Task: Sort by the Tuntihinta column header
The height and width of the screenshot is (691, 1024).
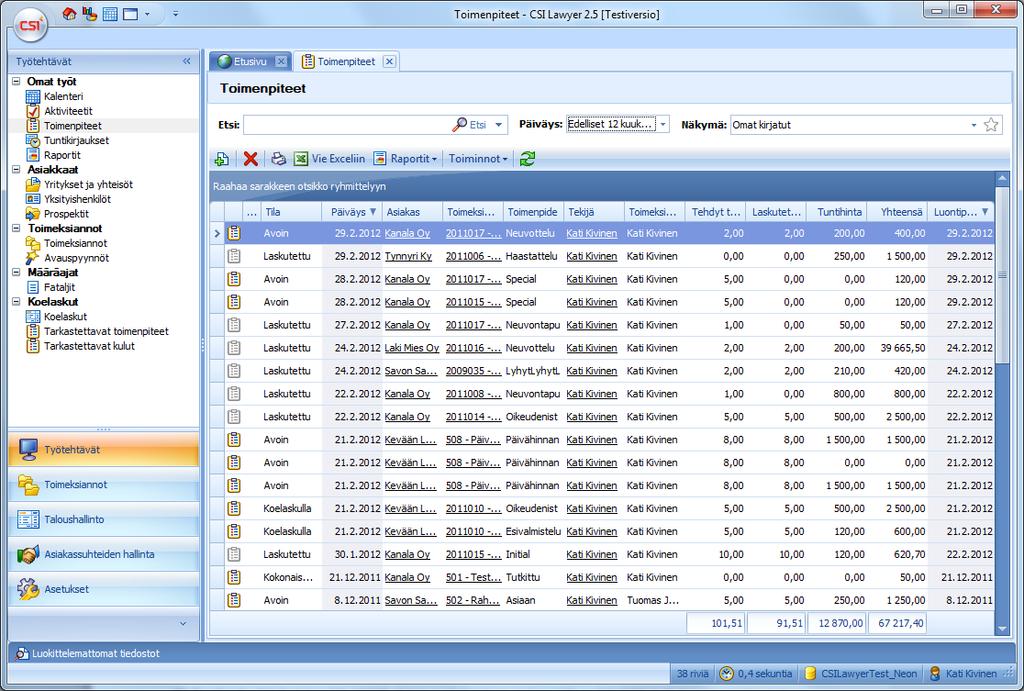Action: coord(835,212)
